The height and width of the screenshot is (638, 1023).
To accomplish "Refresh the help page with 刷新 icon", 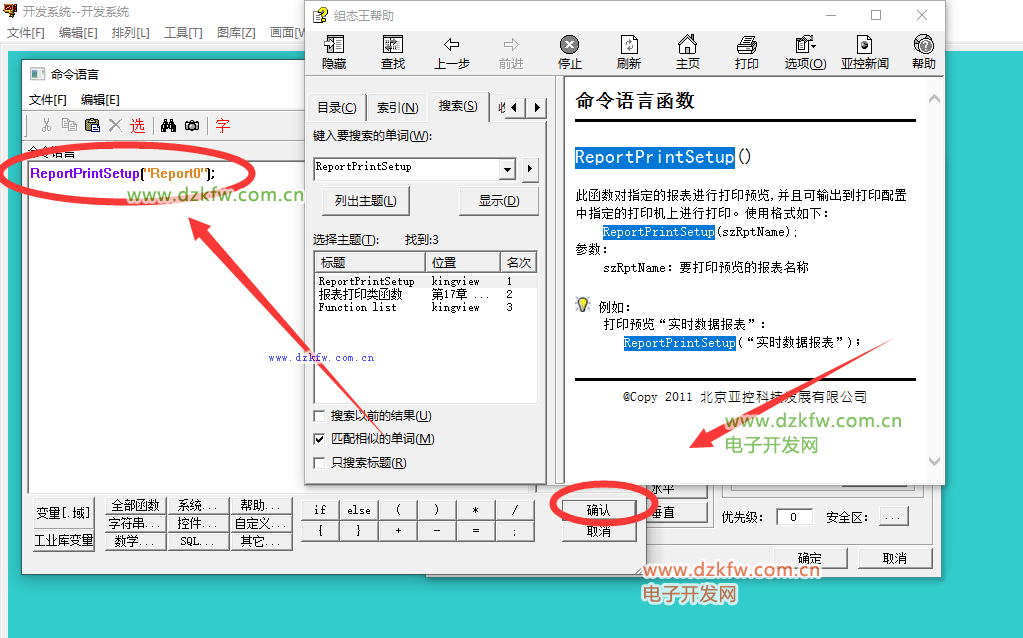I will point(628,52).
